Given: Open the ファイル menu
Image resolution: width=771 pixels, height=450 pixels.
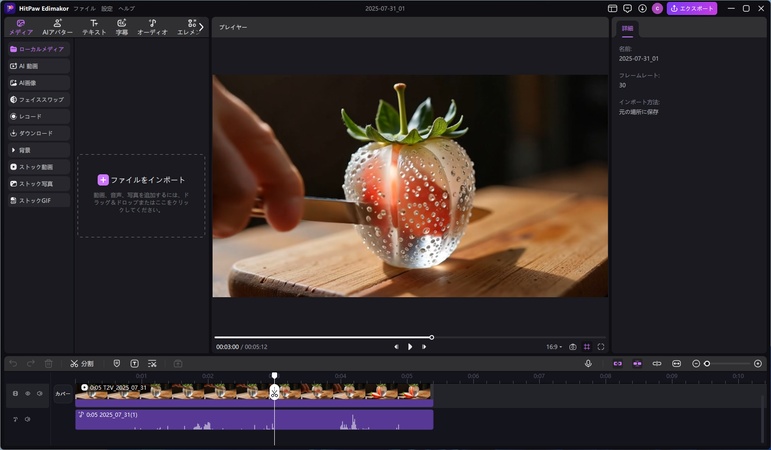Looking at the screenshot, I should coord(84,8).
